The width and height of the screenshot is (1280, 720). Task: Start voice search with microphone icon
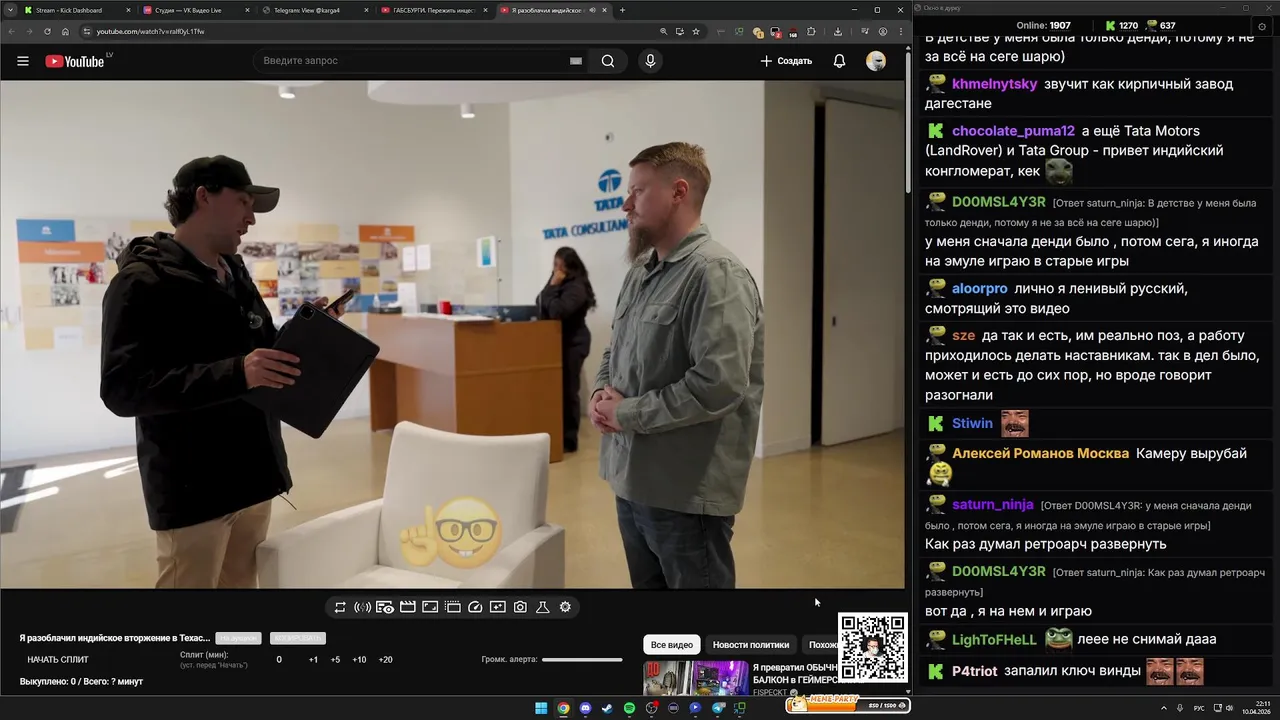650,61
